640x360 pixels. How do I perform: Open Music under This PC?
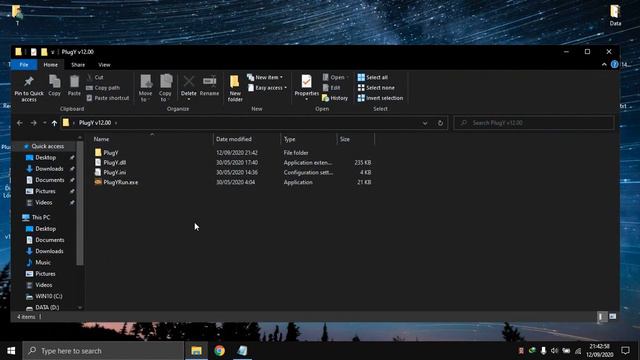[x=43, y=262]
